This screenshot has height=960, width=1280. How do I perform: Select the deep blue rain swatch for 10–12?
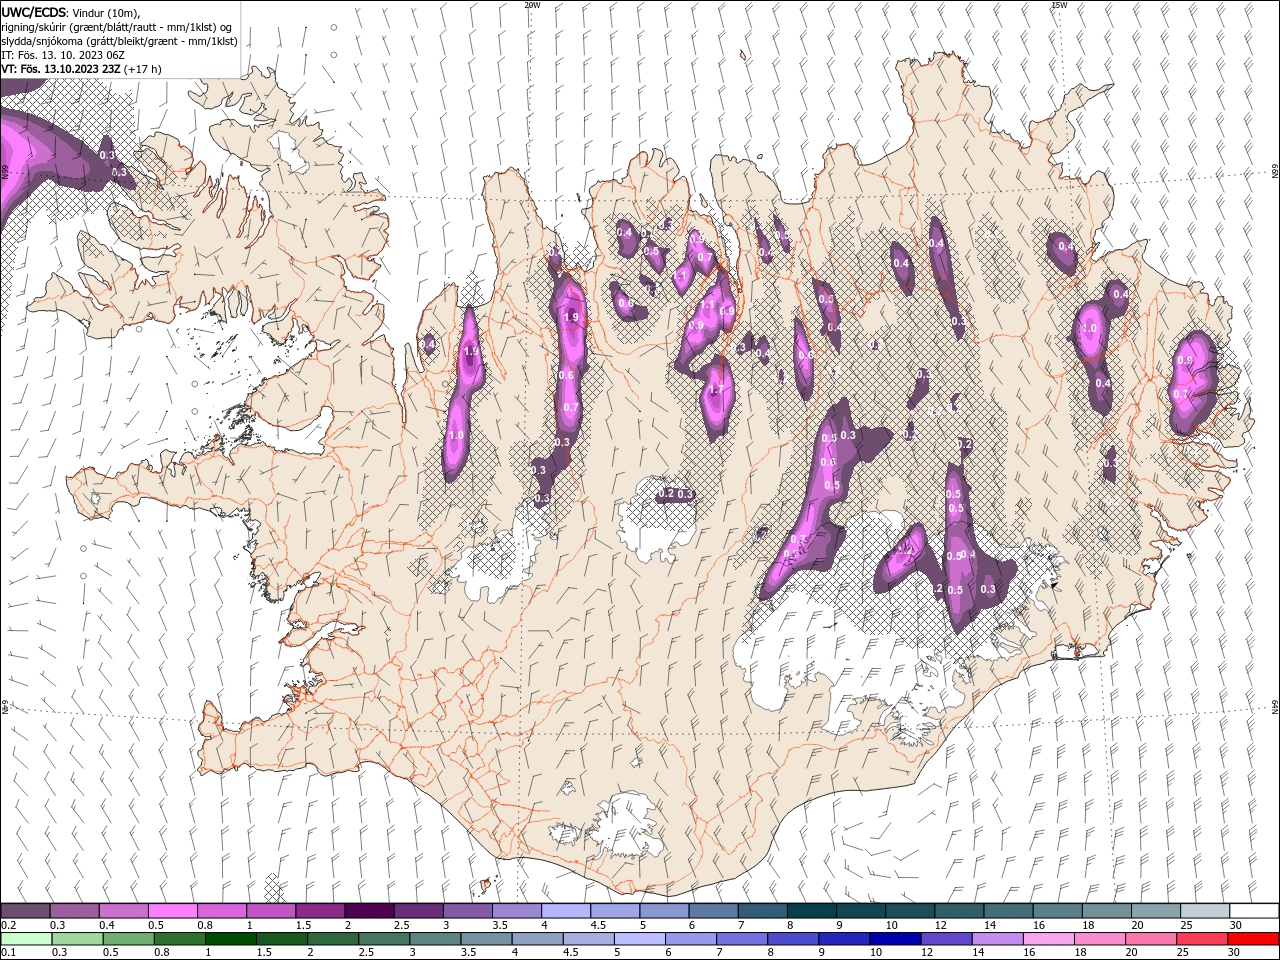coord(894,939)
